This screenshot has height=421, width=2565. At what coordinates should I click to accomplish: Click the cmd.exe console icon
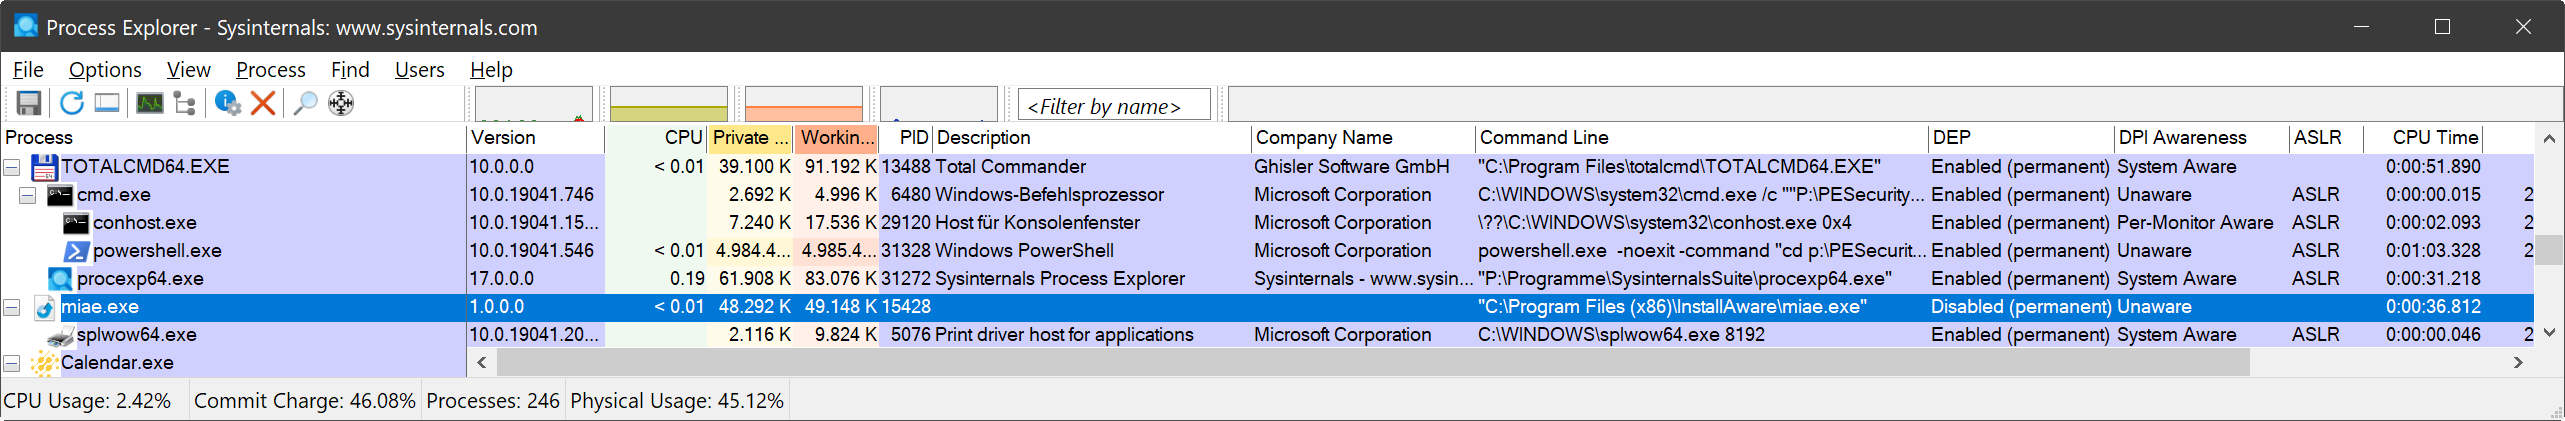[61, 195]
